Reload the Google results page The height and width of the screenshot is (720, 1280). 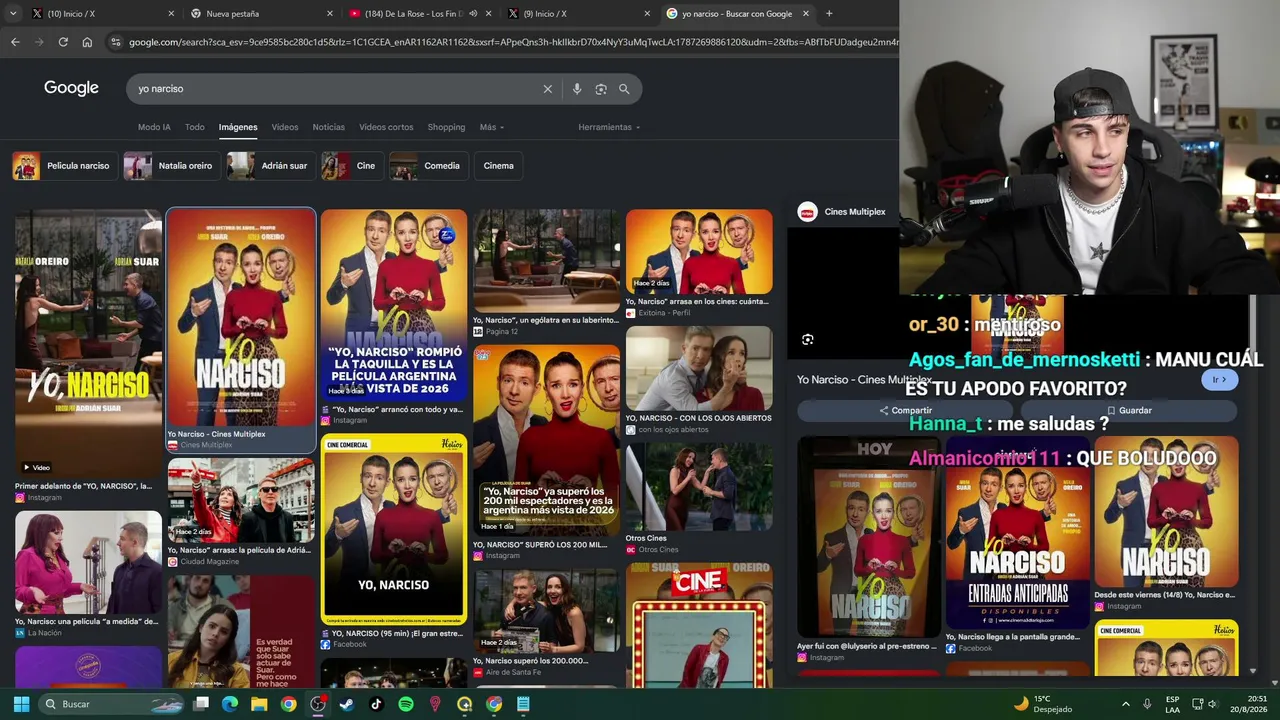pos(63,42)
